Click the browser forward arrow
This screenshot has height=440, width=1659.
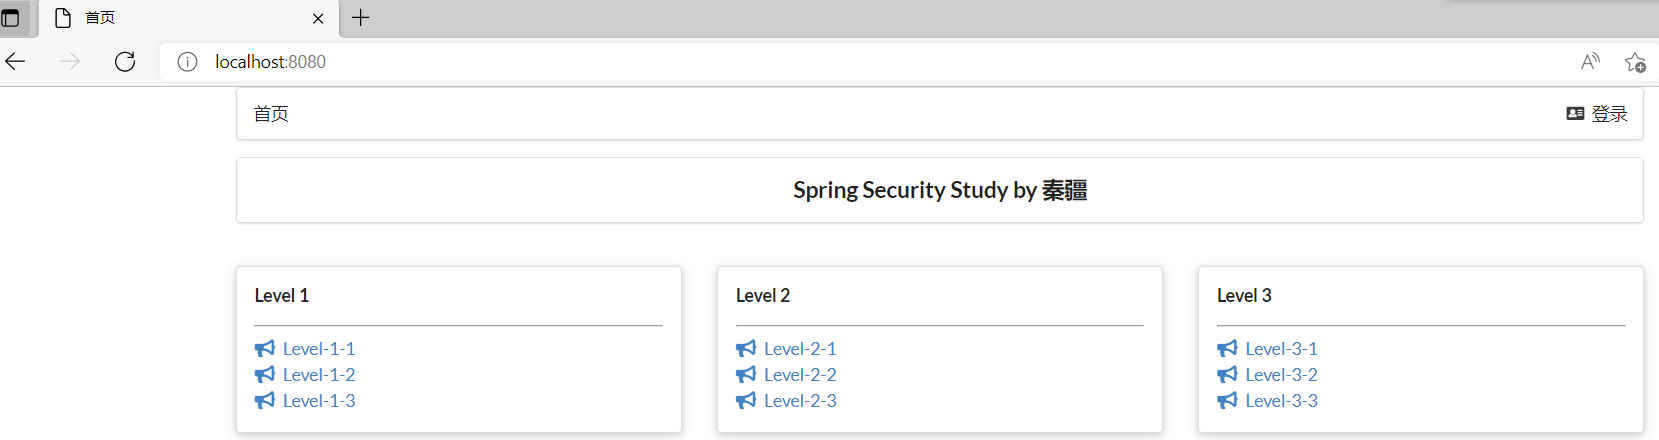pyautogui.click(x=70, y=62)
